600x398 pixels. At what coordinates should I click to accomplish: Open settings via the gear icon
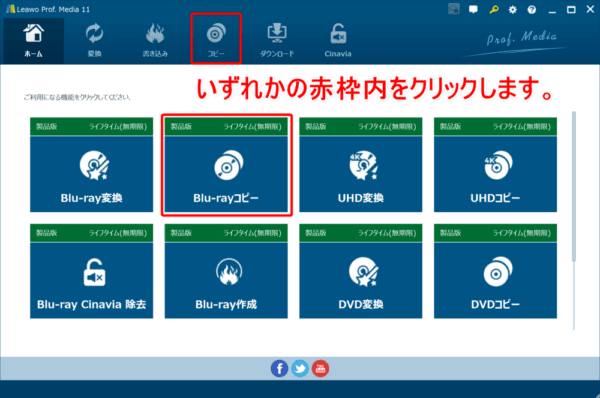513,10
